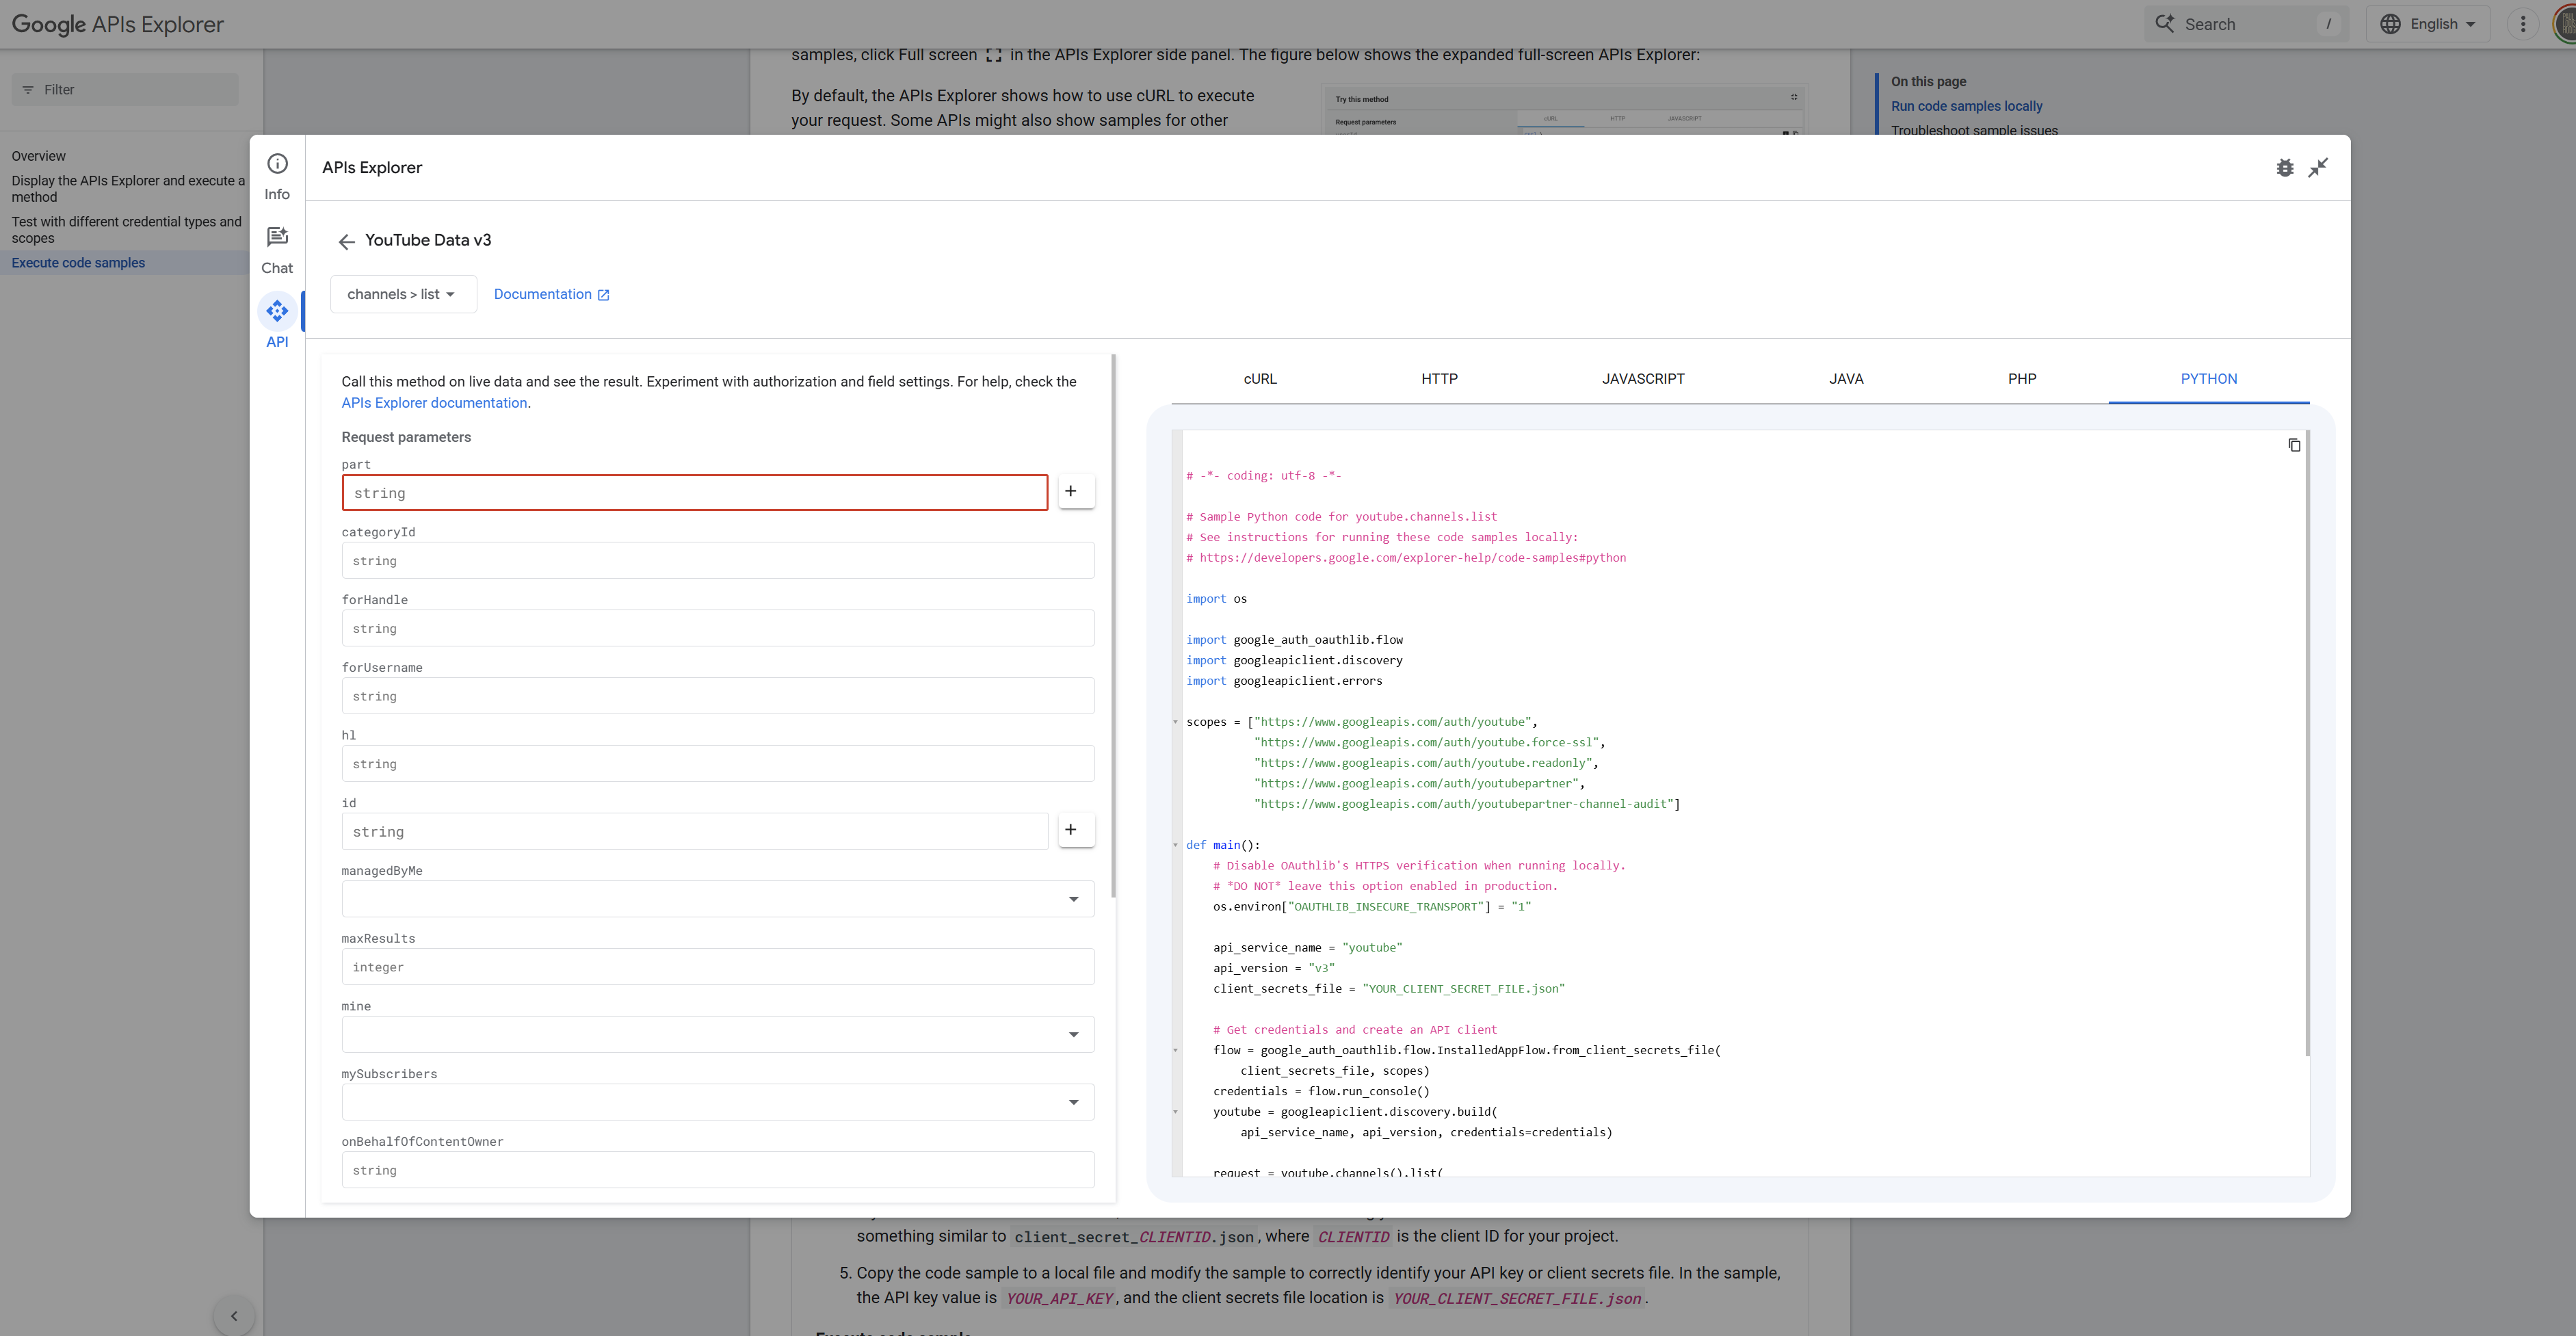This screenshot has height=1336, width=2576.
Task: Expand the managedByMe dropdown
Action: [718, 899]
